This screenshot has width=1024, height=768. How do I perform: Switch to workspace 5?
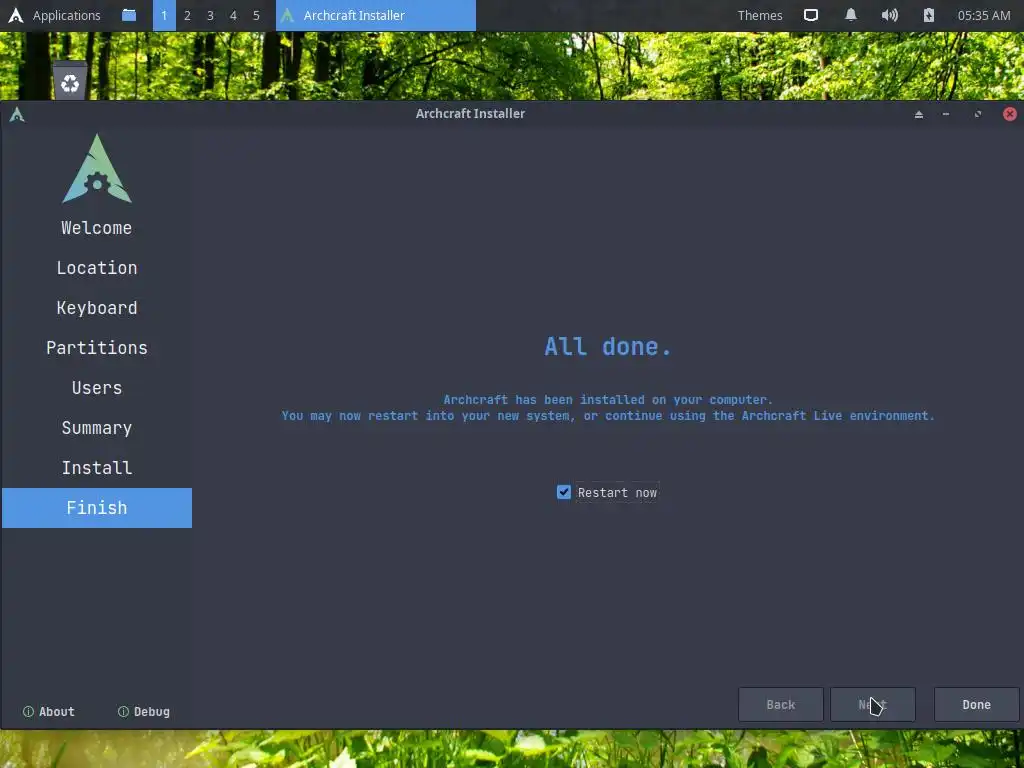[256, 15]
